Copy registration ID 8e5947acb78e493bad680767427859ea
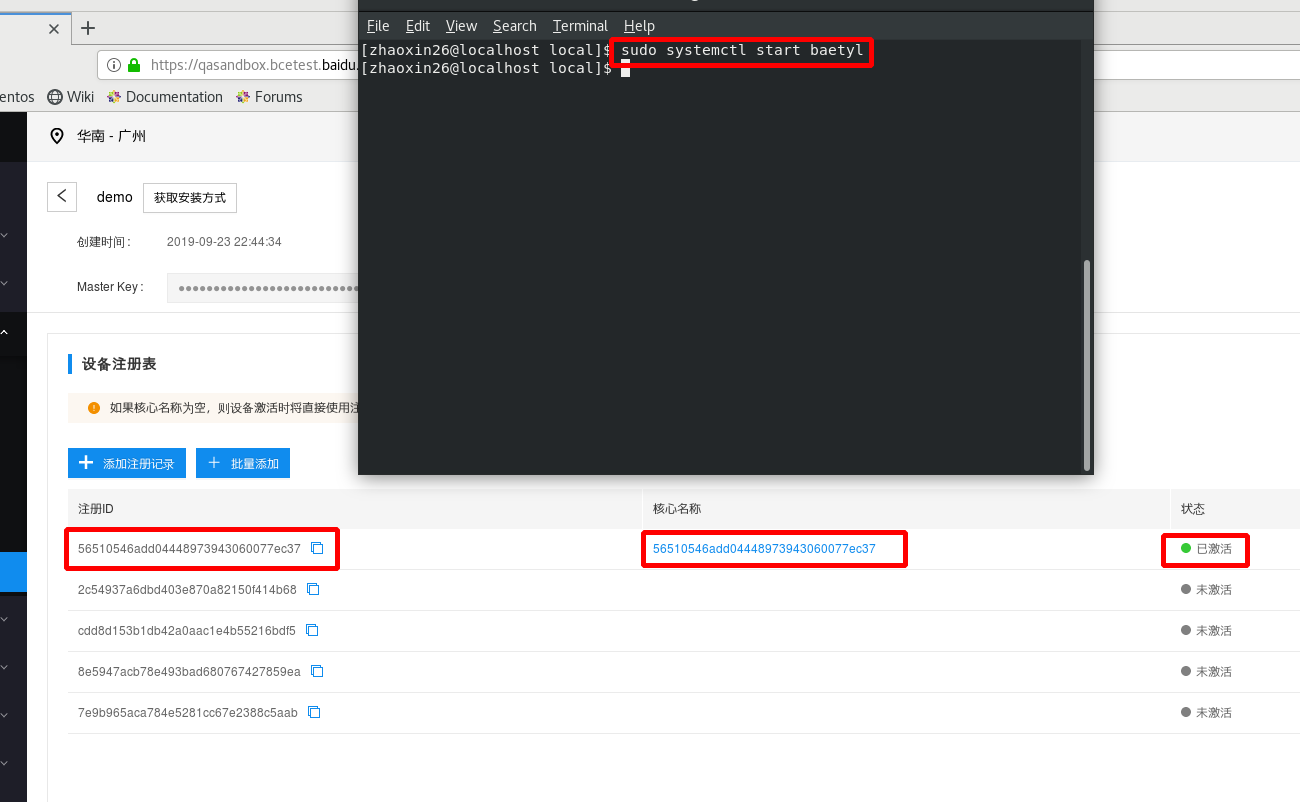 pyautogui.click(x=317, y=672)
